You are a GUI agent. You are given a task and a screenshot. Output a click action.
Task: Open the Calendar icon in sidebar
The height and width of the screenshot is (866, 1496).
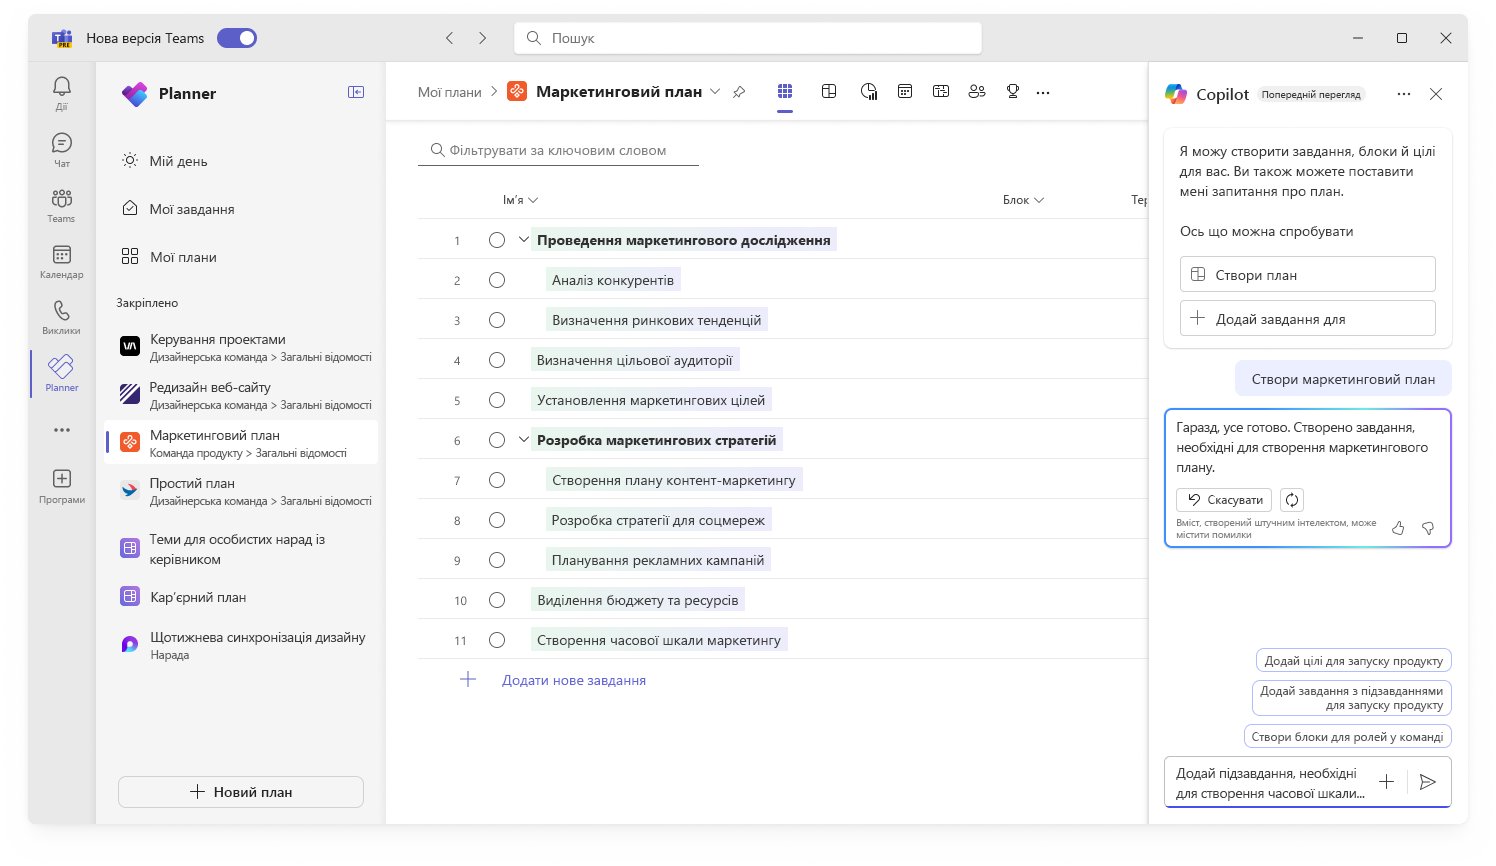62,255
